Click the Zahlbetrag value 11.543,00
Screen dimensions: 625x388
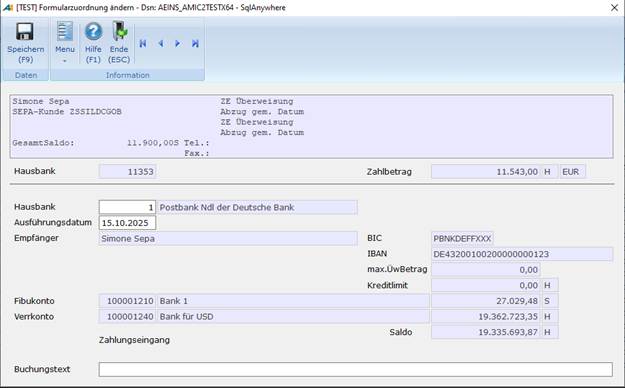pyautogui.click(x=485, y=172)
